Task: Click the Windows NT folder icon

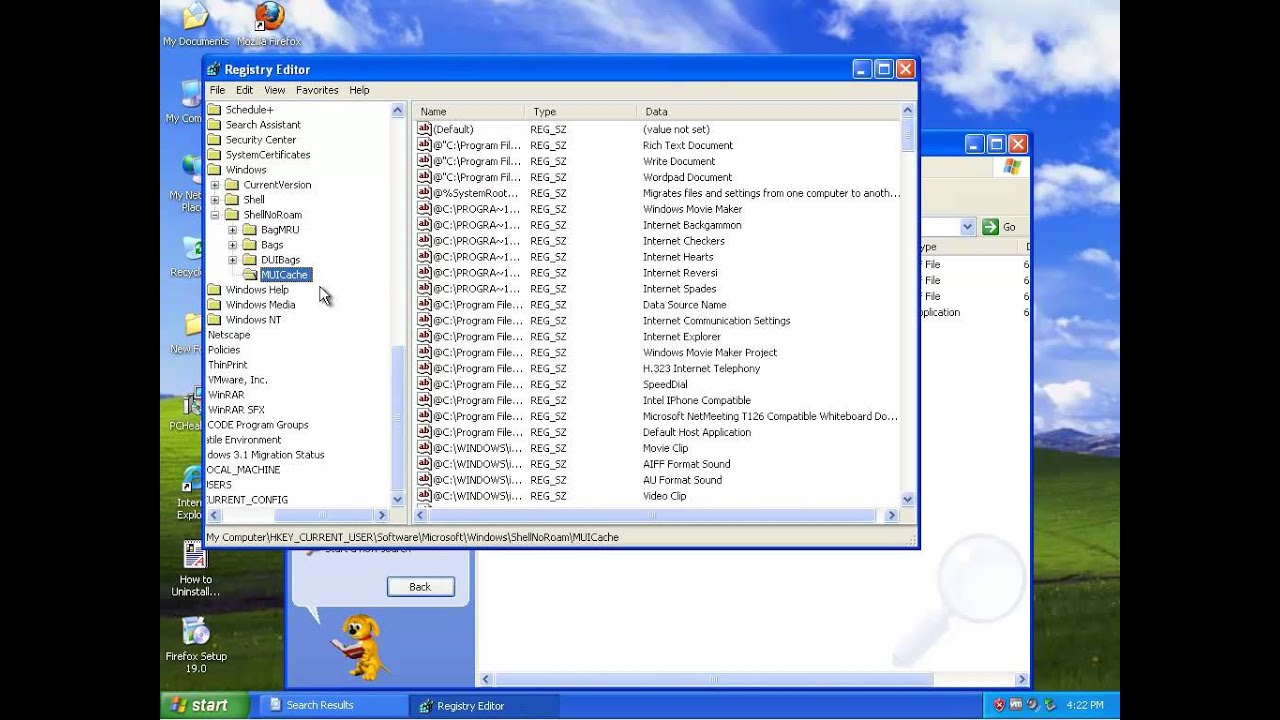Action: tap(214, 320)
